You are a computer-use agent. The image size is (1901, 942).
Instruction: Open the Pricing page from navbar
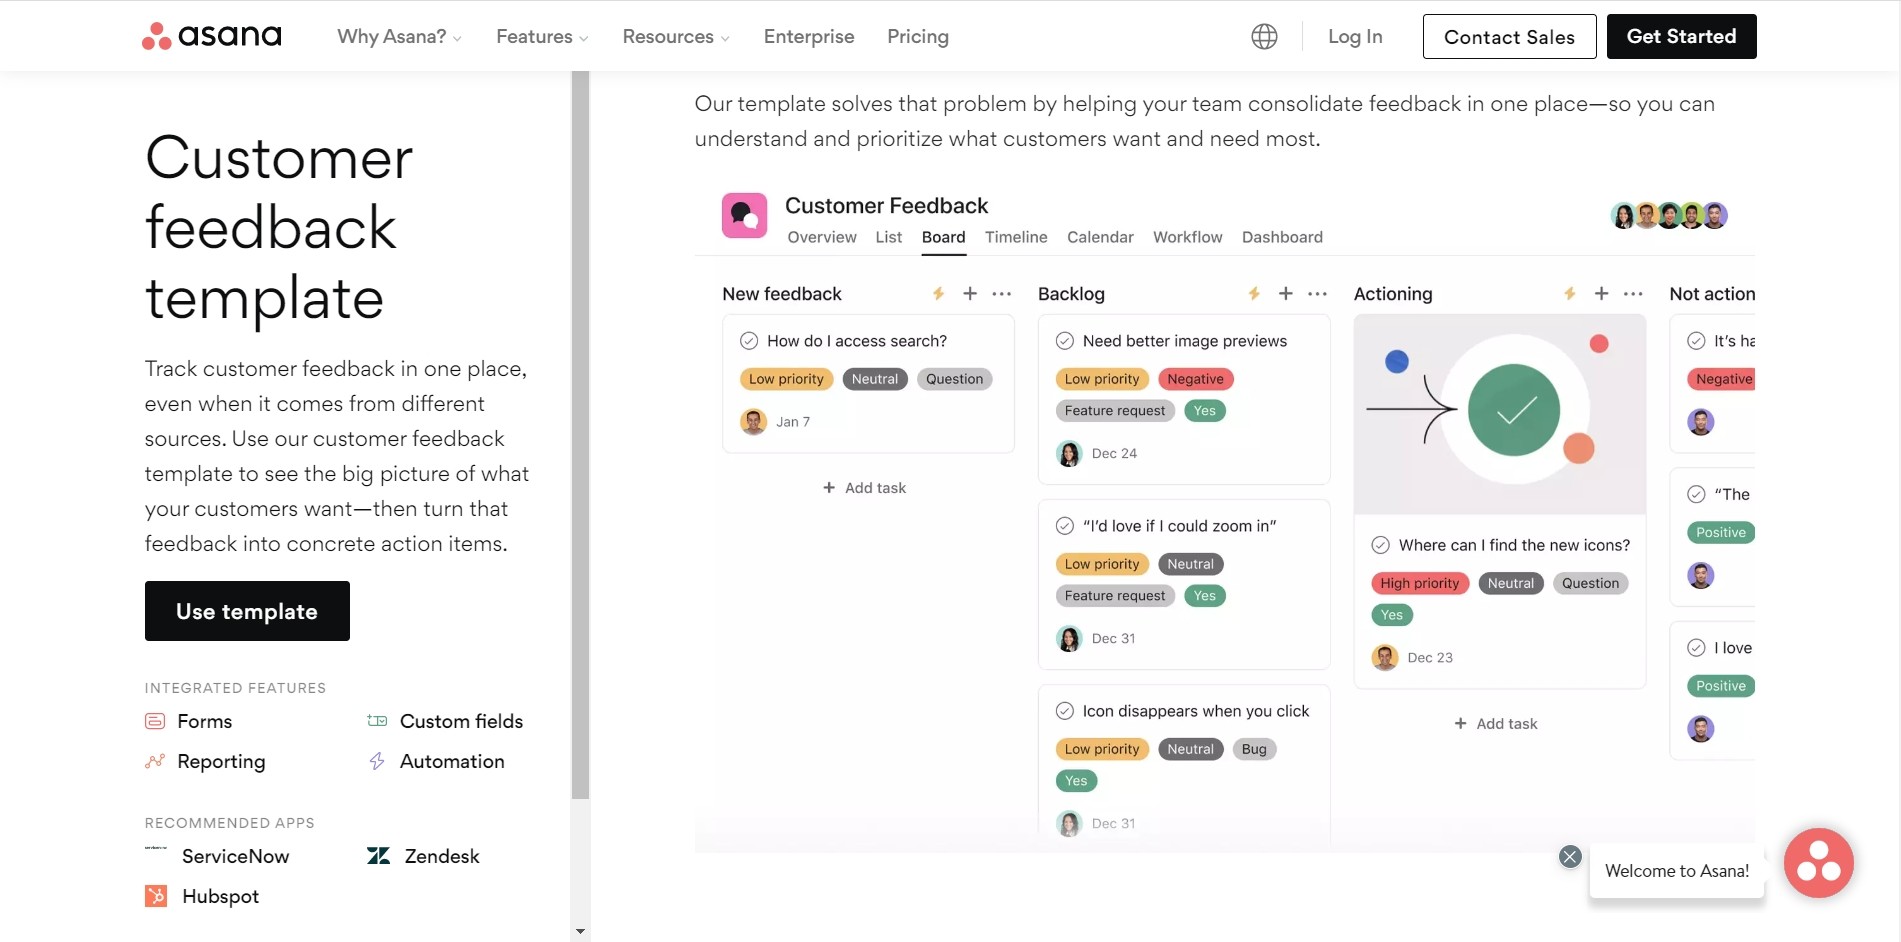pos(917,36)
